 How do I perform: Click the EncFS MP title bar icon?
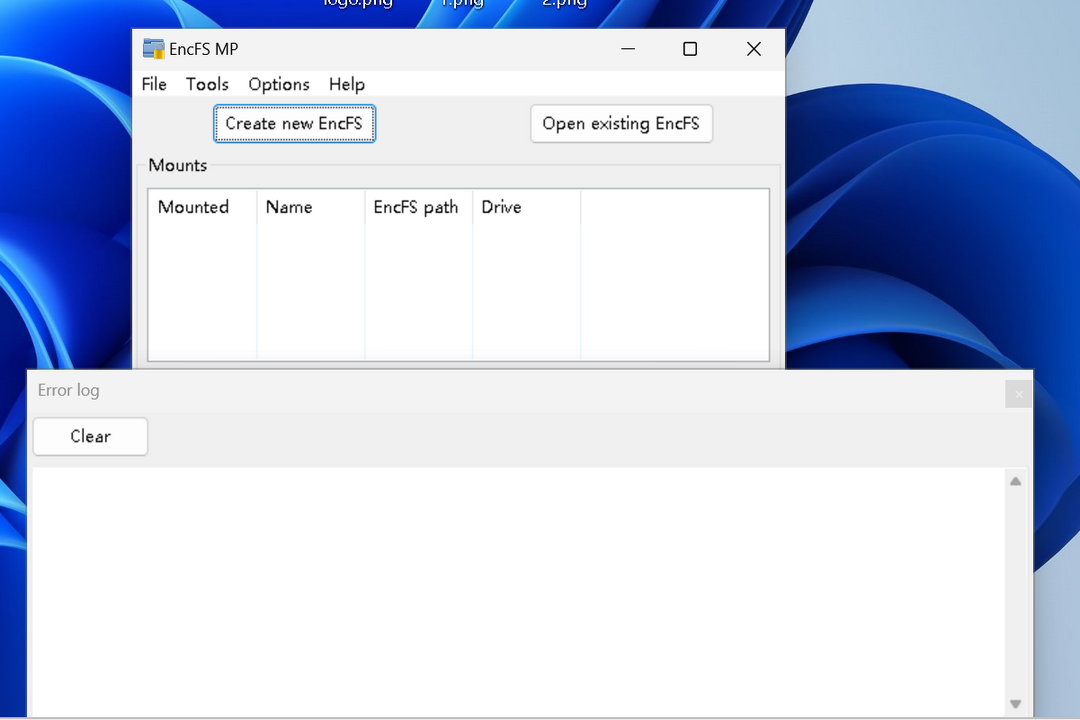[153, 48]
